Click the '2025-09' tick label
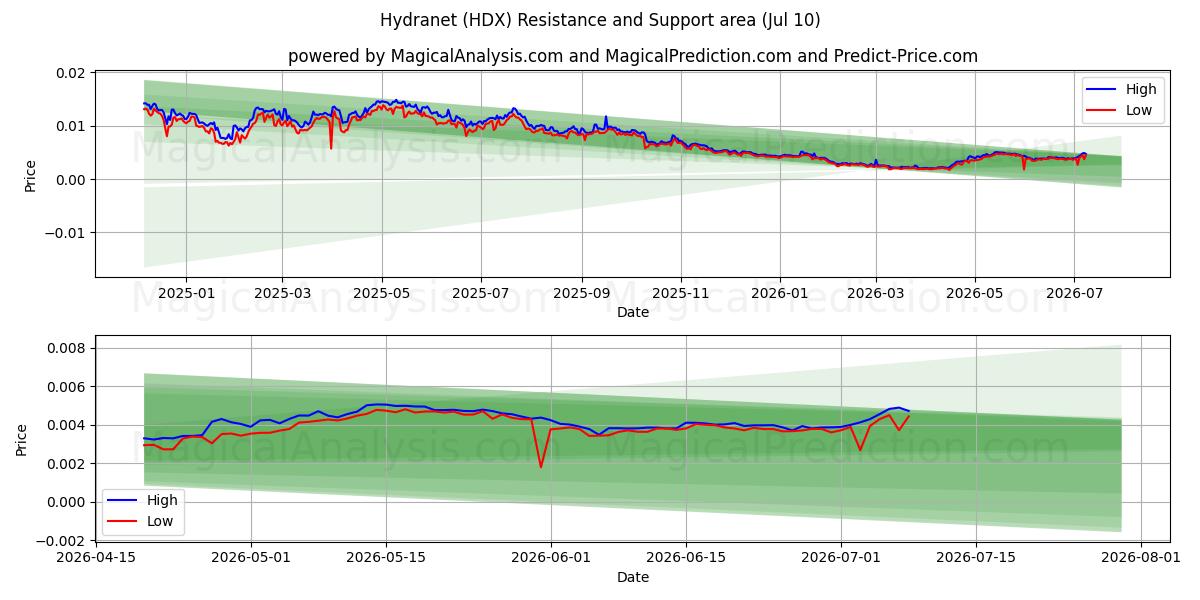1200x600 pixels. pos(582,293)
